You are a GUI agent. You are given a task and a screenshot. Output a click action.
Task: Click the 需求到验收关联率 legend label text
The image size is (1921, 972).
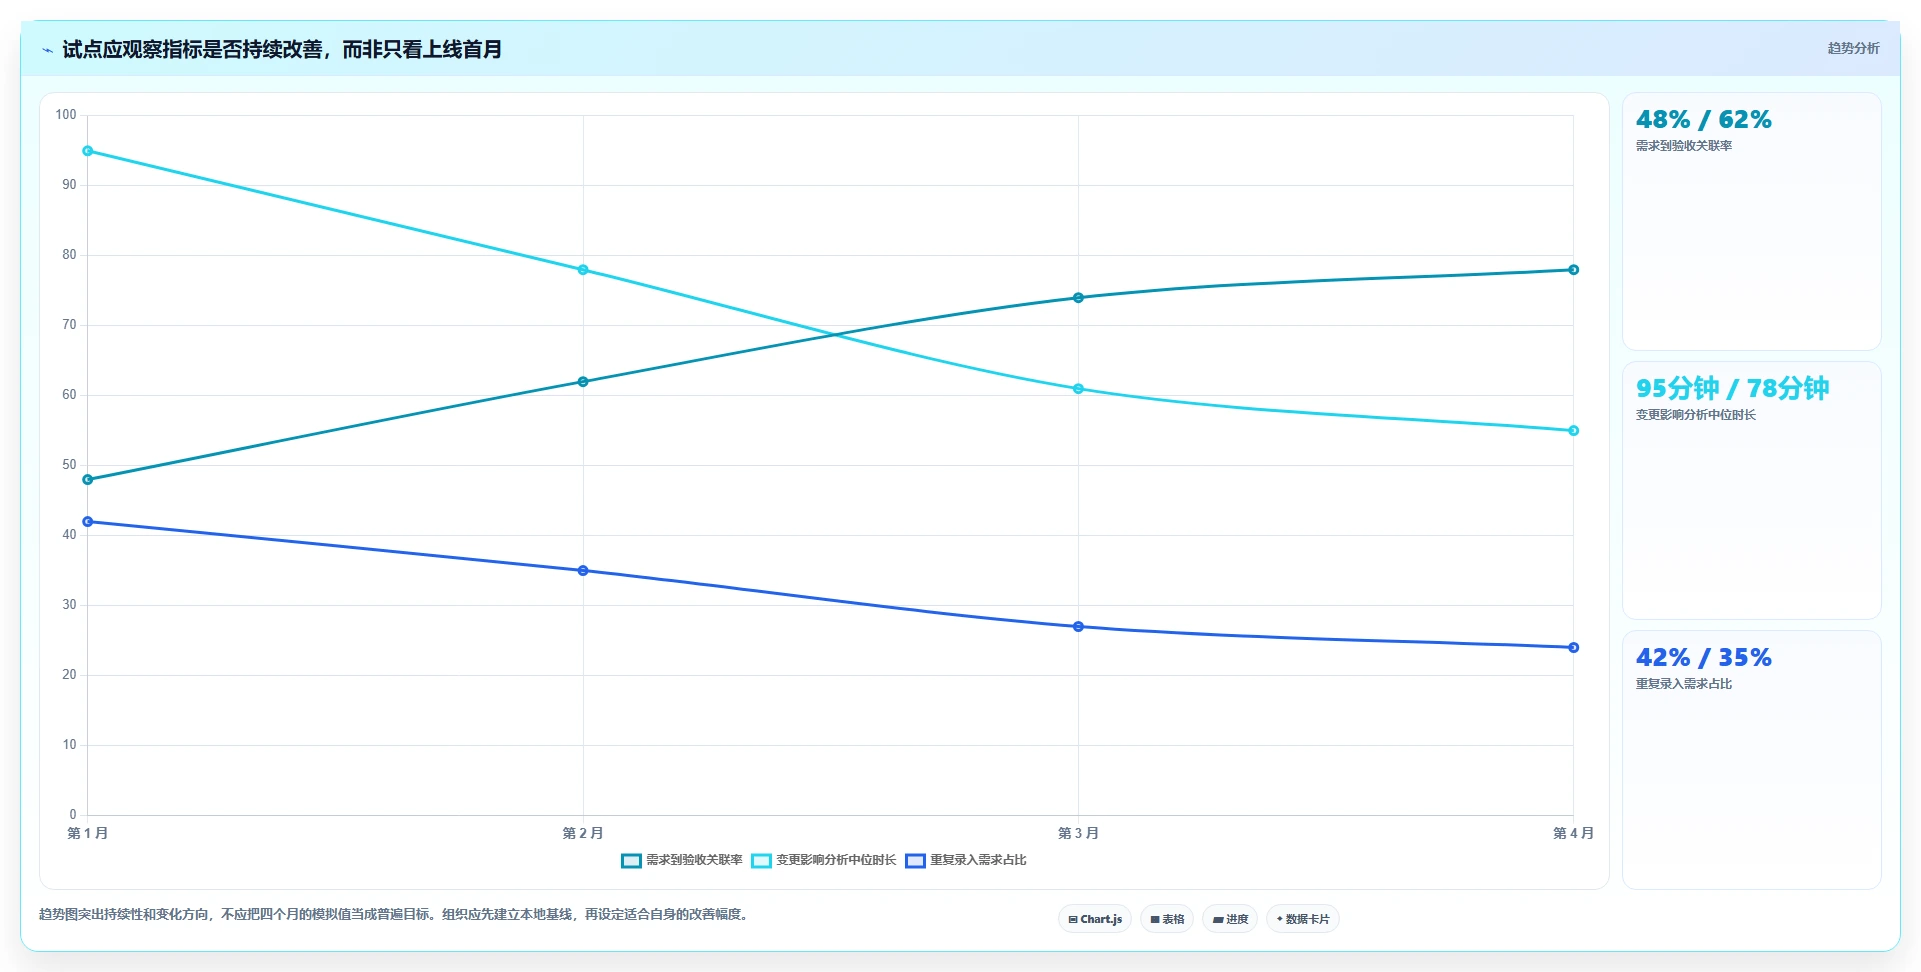[x=694, y=860]
